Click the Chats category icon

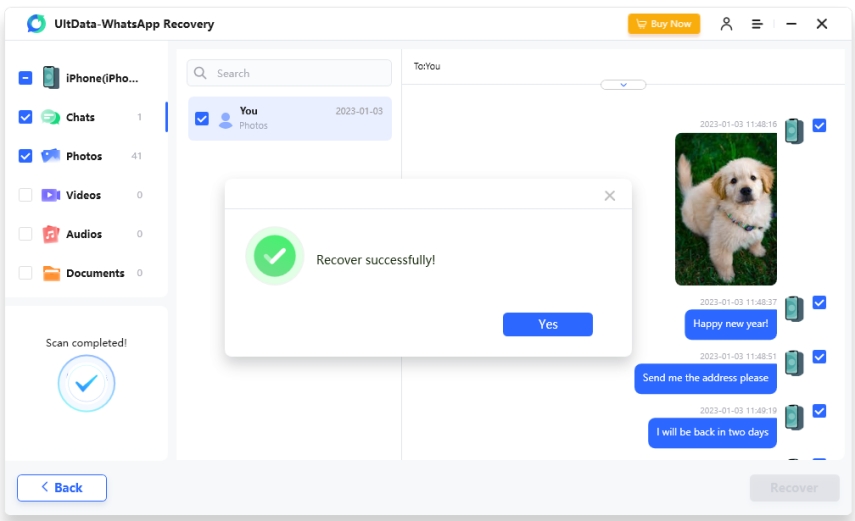coord(50,117)
